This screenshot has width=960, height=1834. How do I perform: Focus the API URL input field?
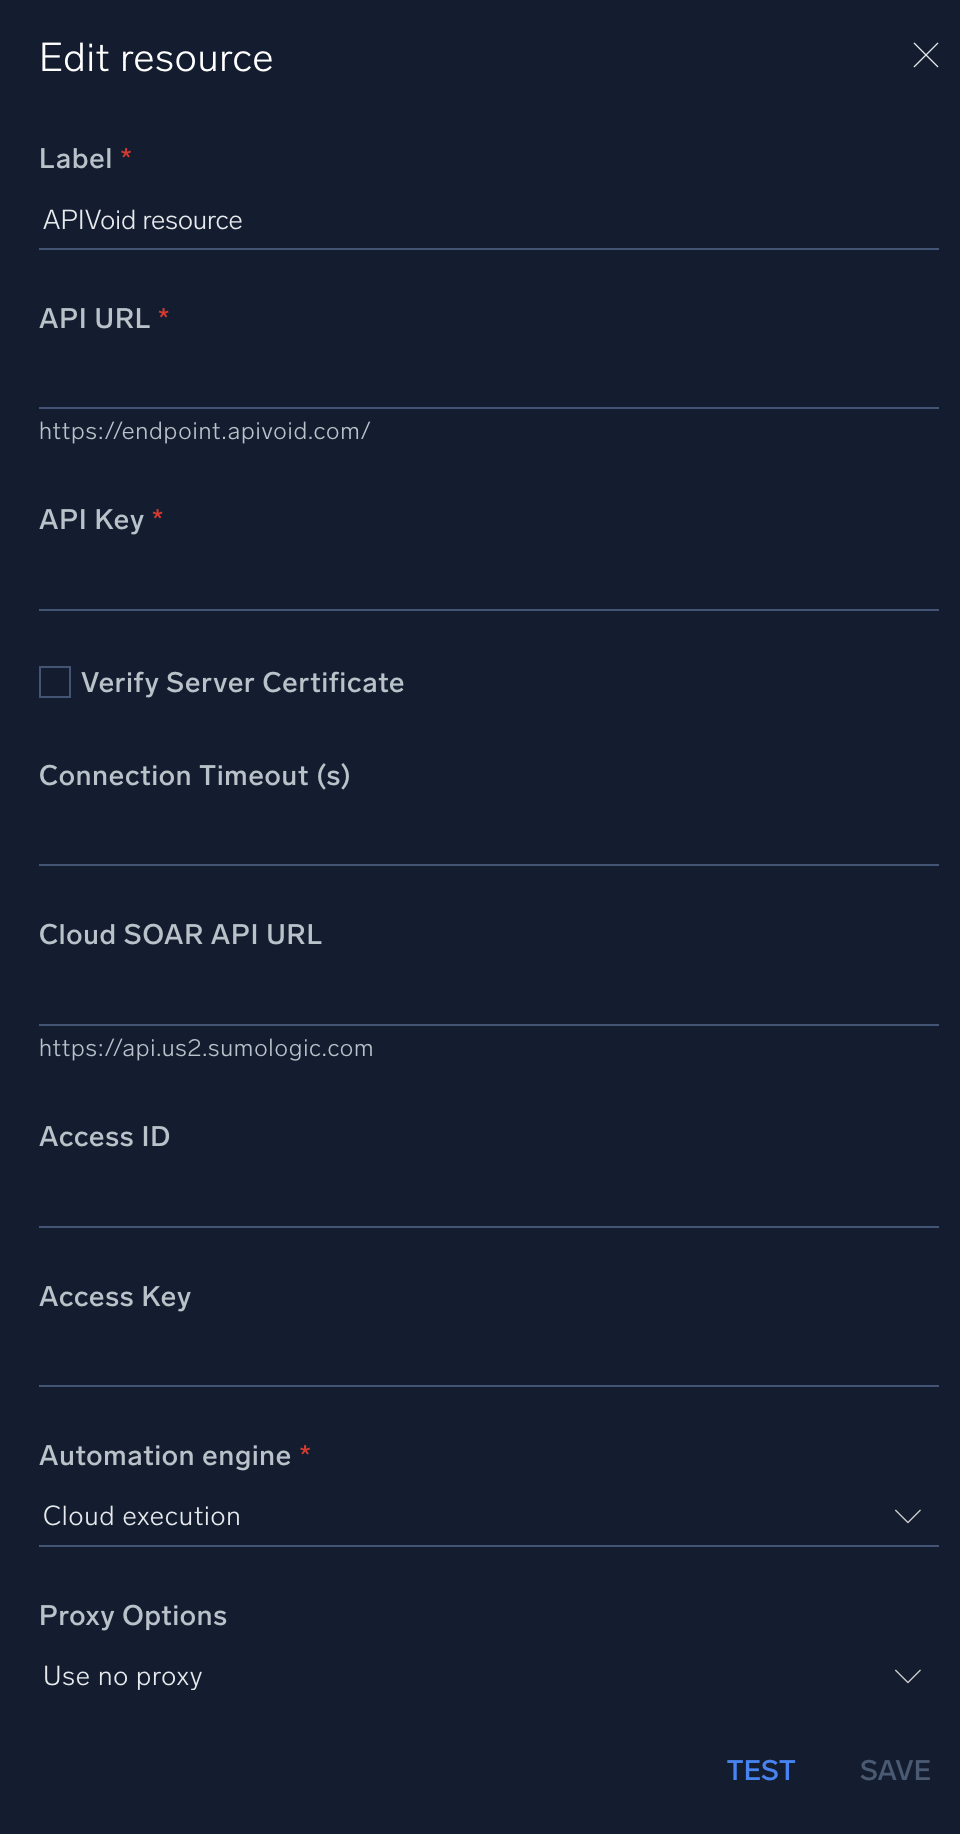pos(488,380)
